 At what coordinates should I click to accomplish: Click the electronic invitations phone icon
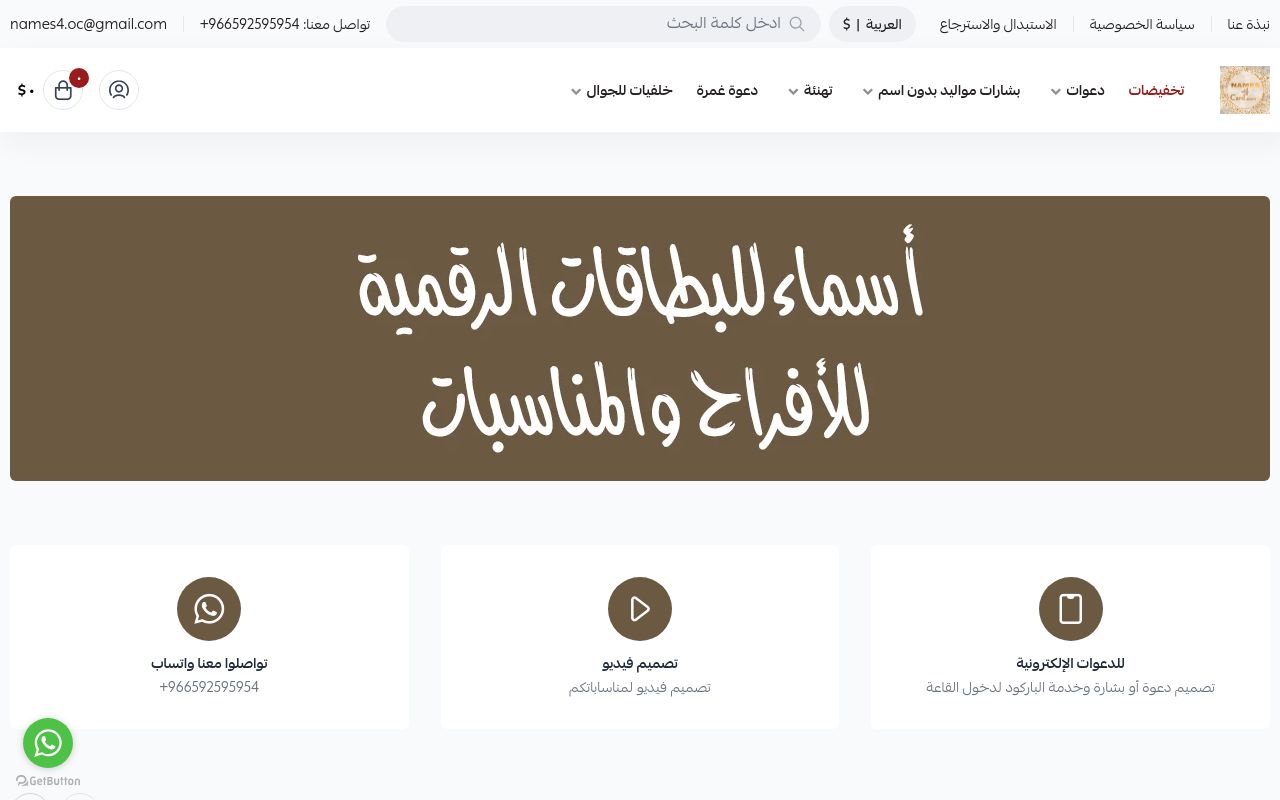1071,609
